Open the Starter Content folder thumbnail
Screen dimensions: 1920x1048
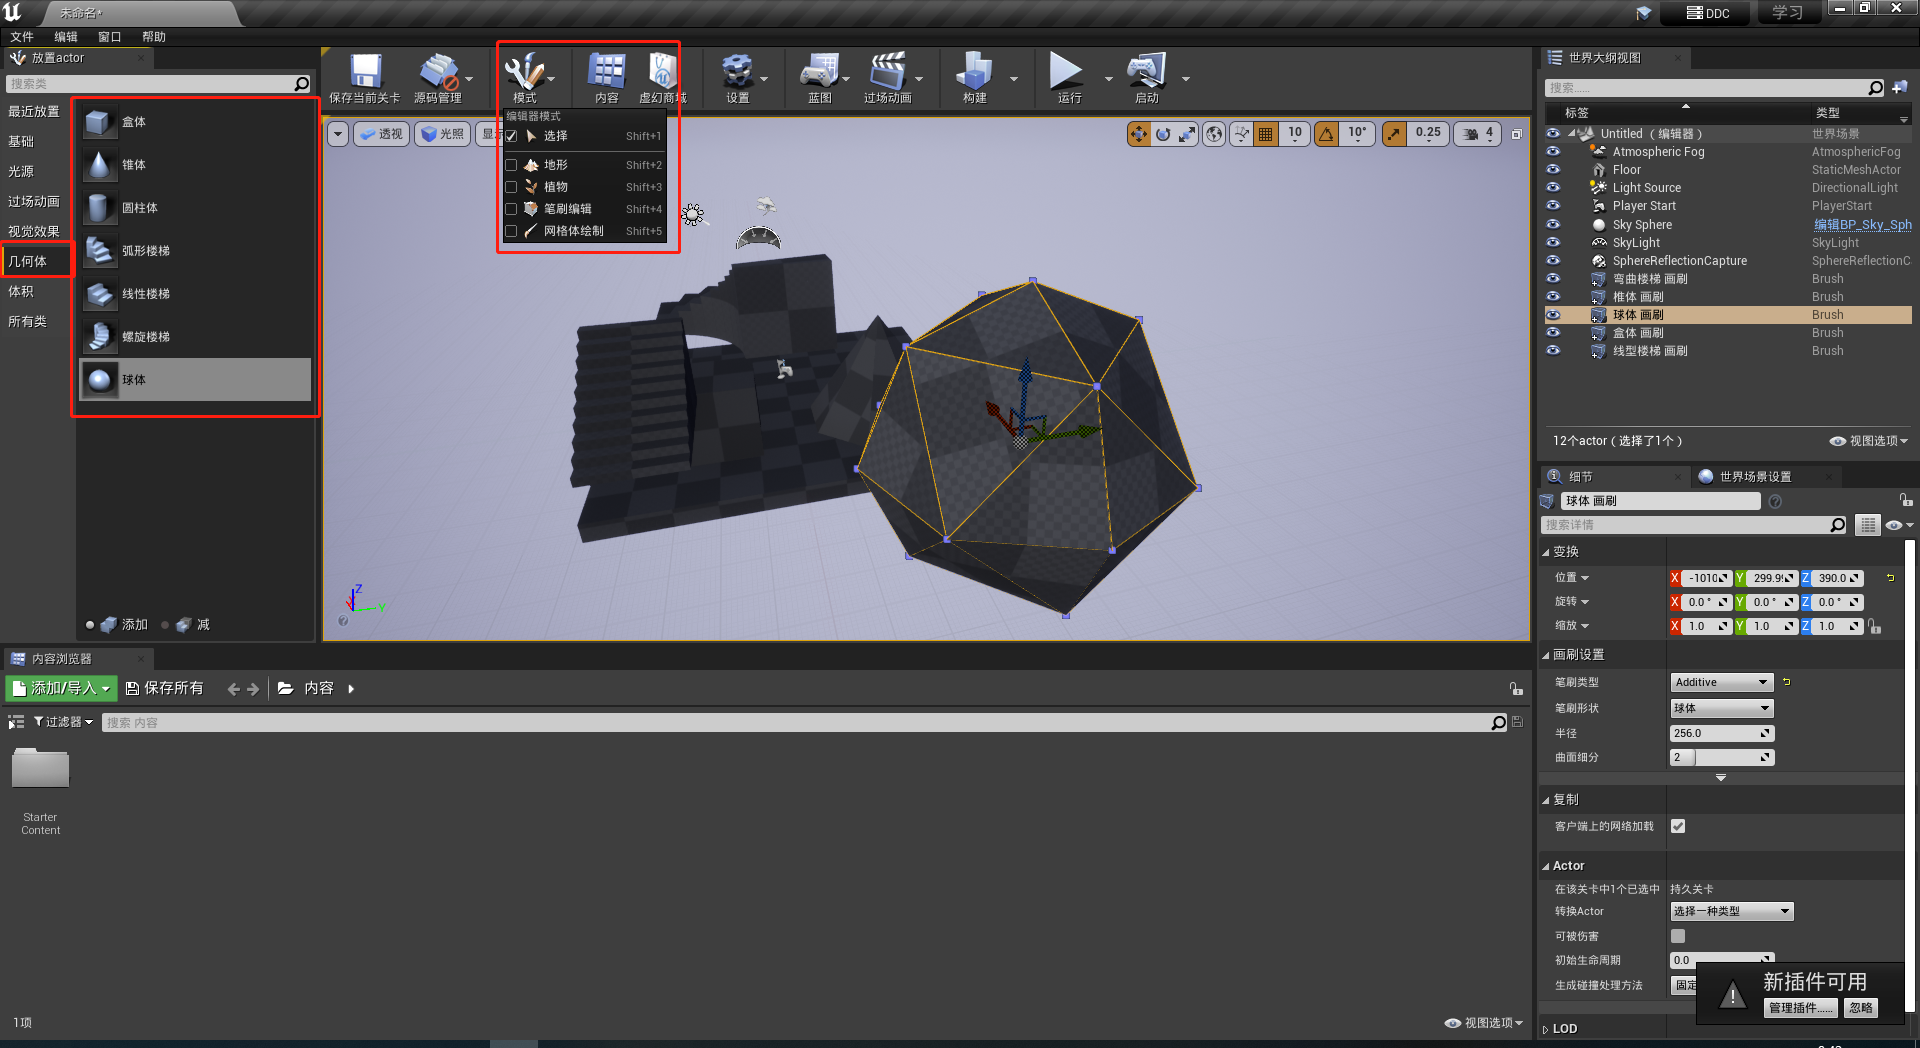click(x=41, y=770)
